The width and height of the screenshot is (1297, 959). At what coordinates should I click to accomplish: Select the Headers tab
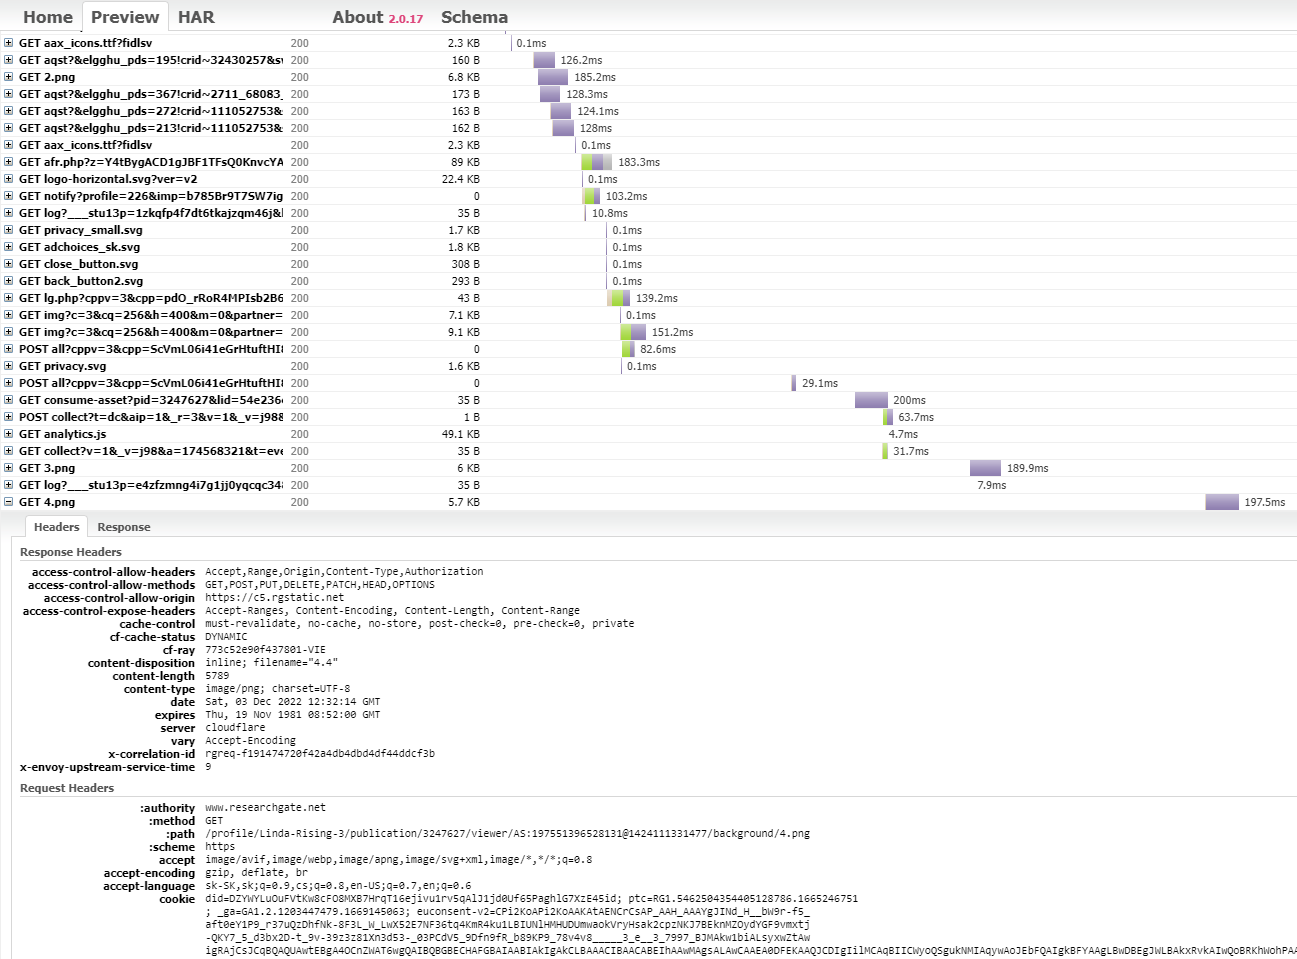(x=56, y=527)
